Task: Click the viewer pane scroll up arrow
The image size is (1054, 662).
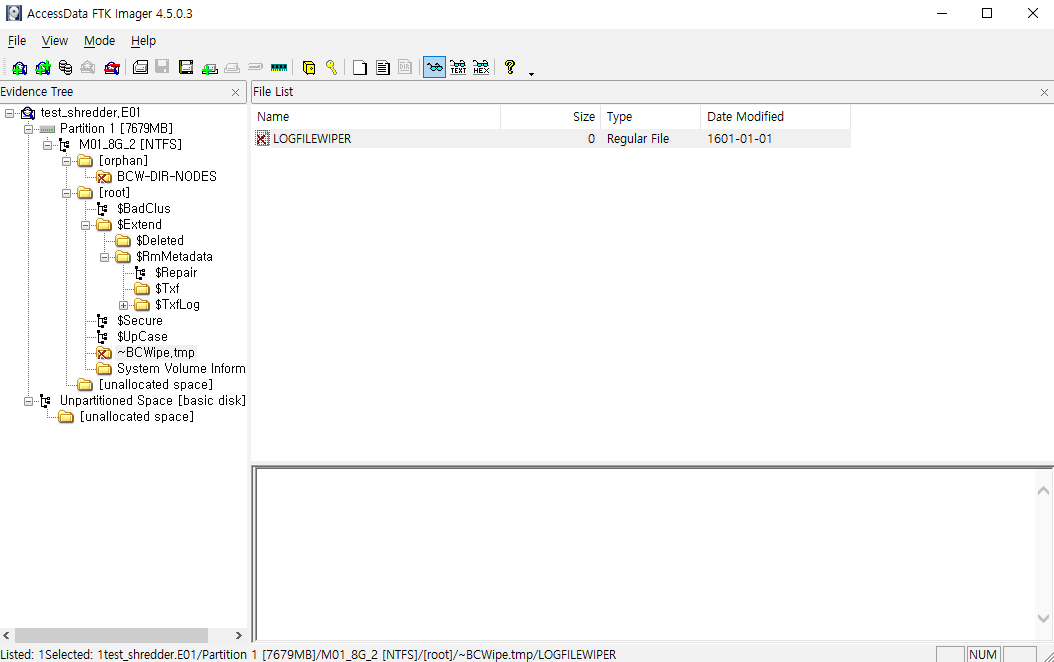Action: coord(1043,491)
